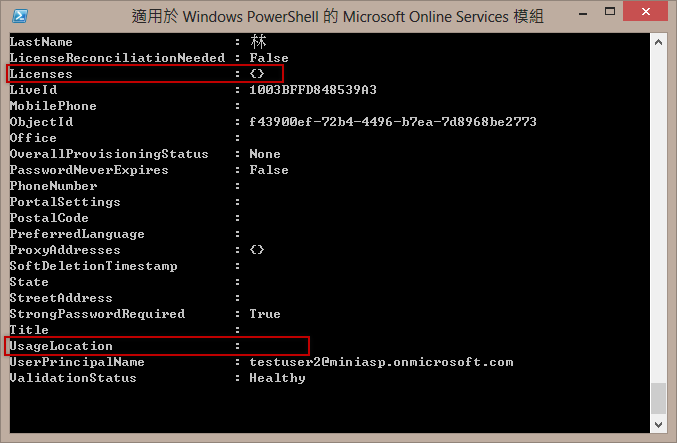Click the ProxyAddresses empty braces value
Viewport: 677px width, 443px height.
click(x=257, y=250)
